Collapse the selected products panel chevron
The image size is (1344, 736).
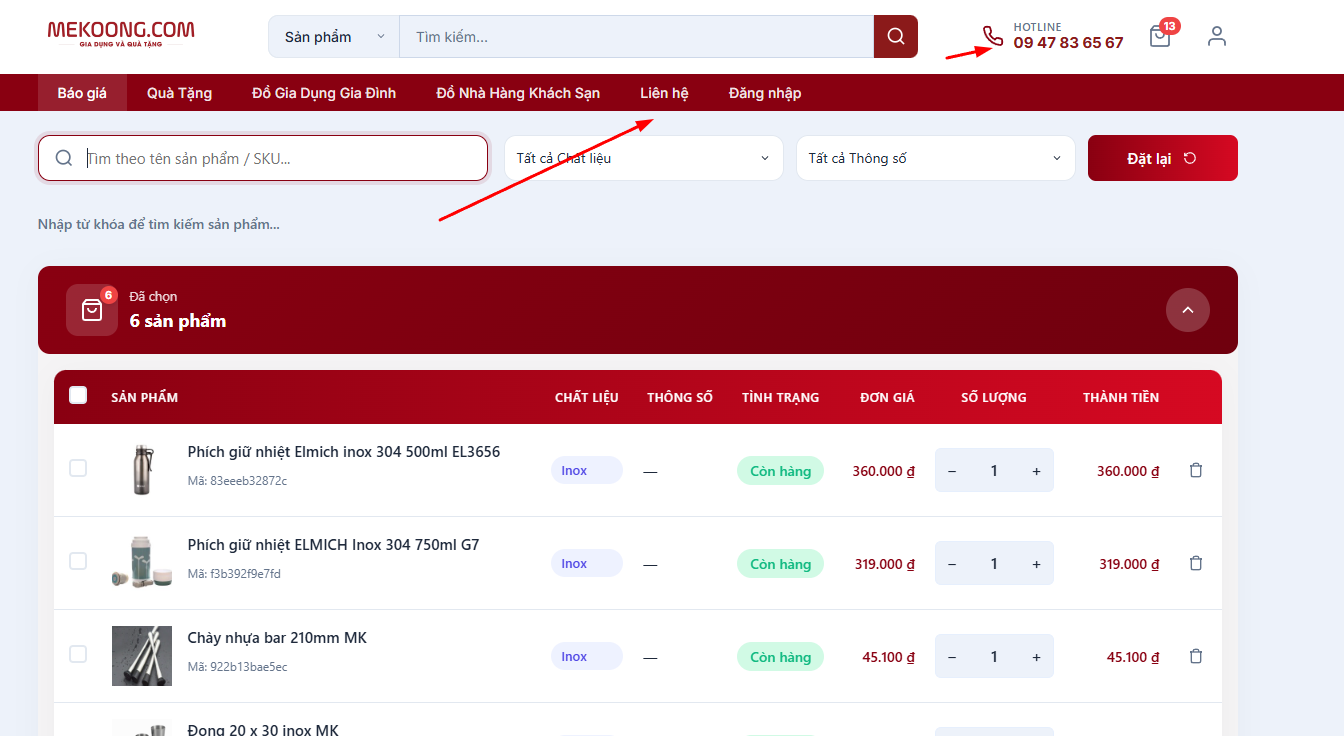(x=1187, y=310)
